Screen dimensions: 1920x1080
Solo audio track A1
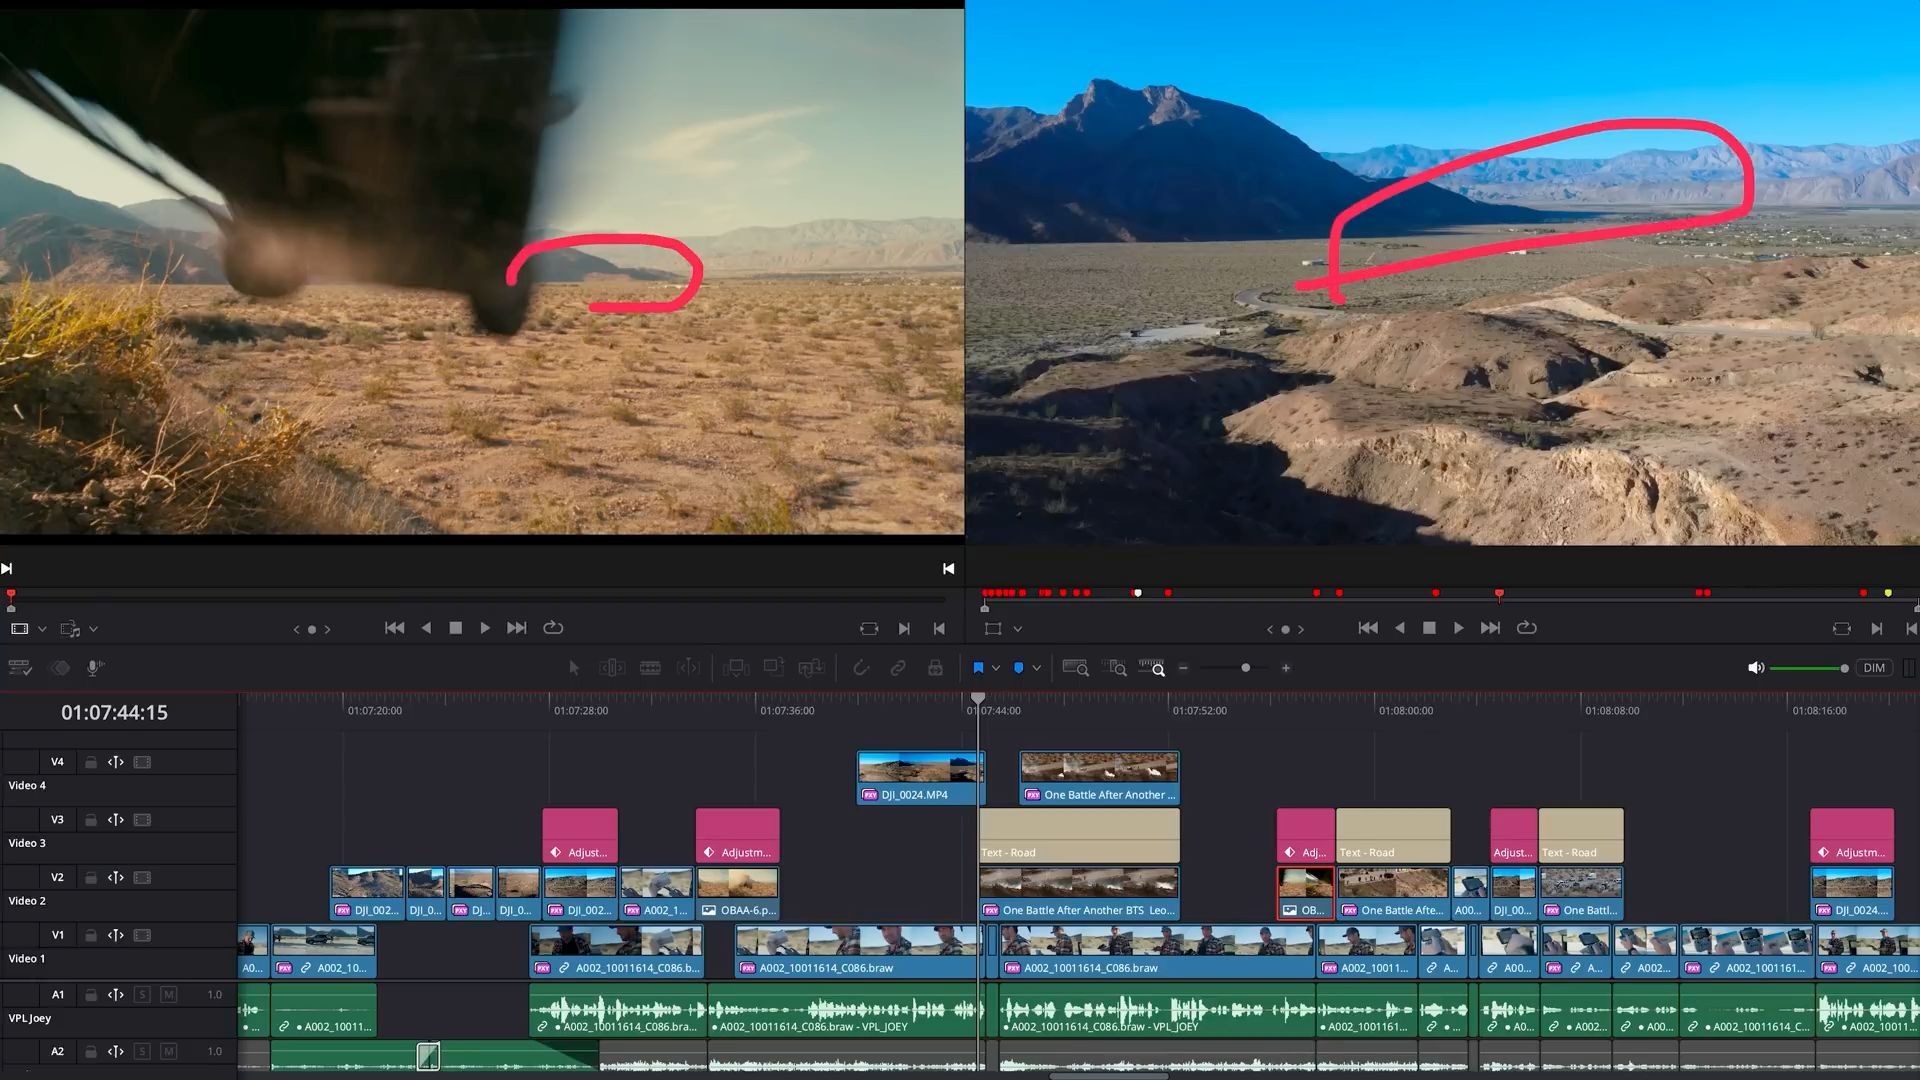pyautogui.click(x=142, y=995)
